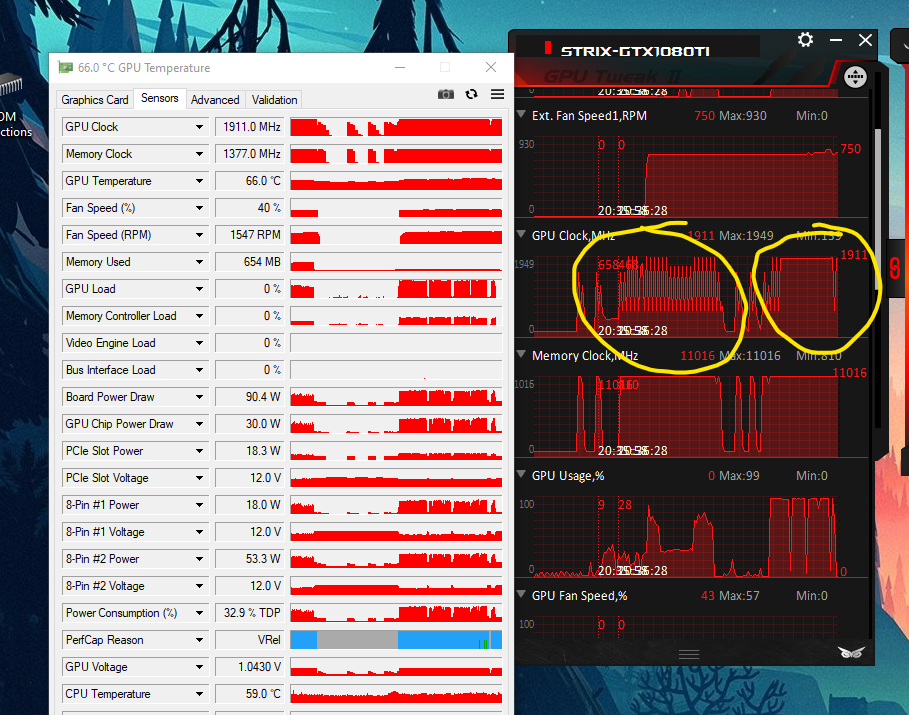Open PCIe Slot Voltage dropdown
This screenshot has width=909, height=715.
[199, 478]
